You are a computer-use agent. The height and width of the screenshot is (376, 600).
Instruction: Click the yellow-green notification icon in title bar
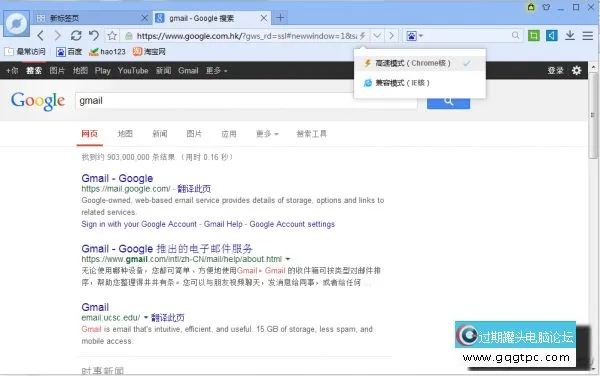[x=531, y=7]
